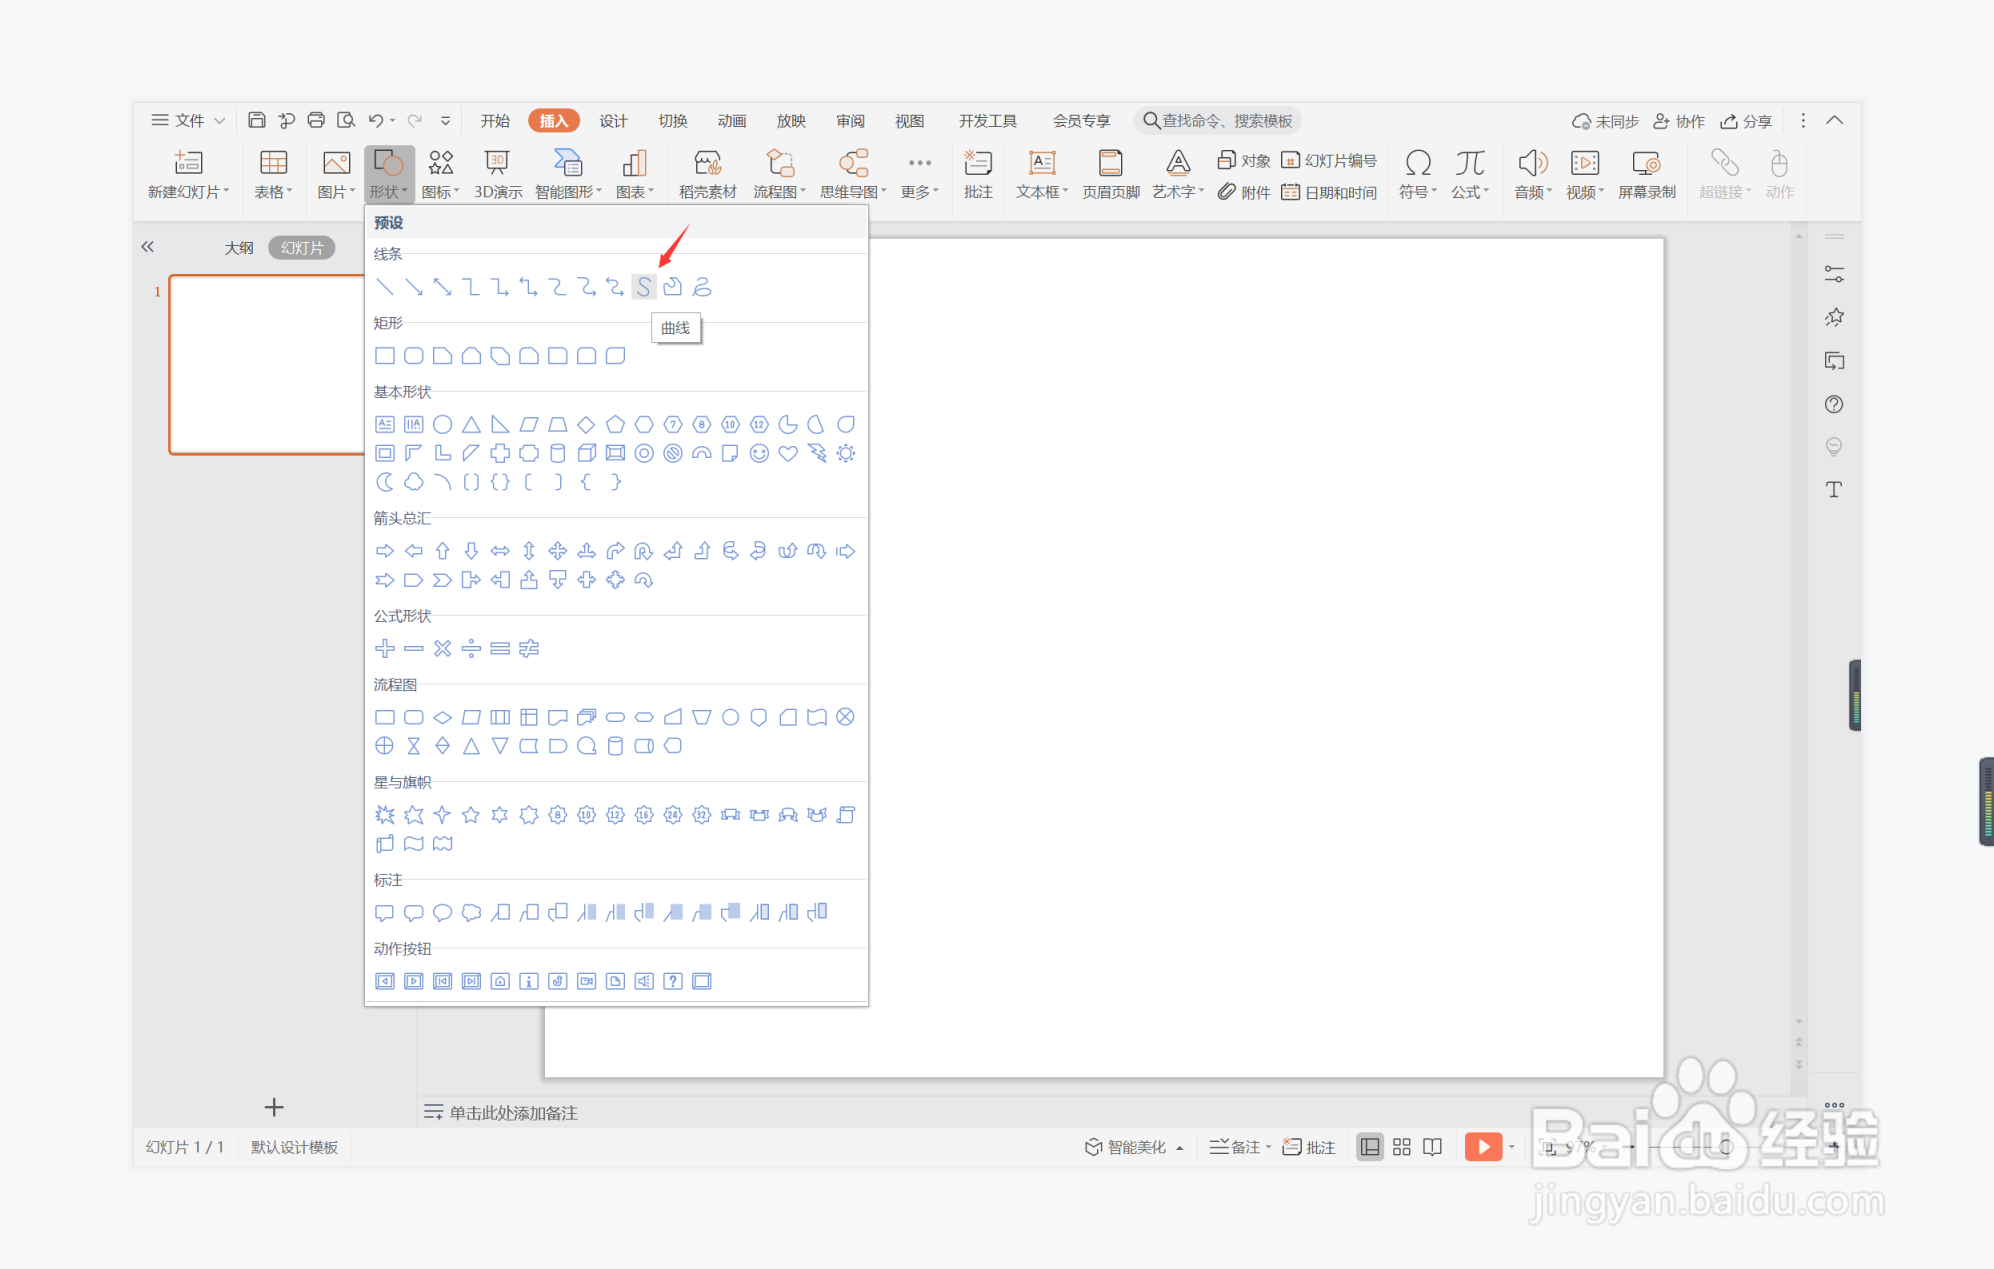Start slideshow with orange play button
The width and height of the screenshot is (1994, 1269).
point(1482,1146)
